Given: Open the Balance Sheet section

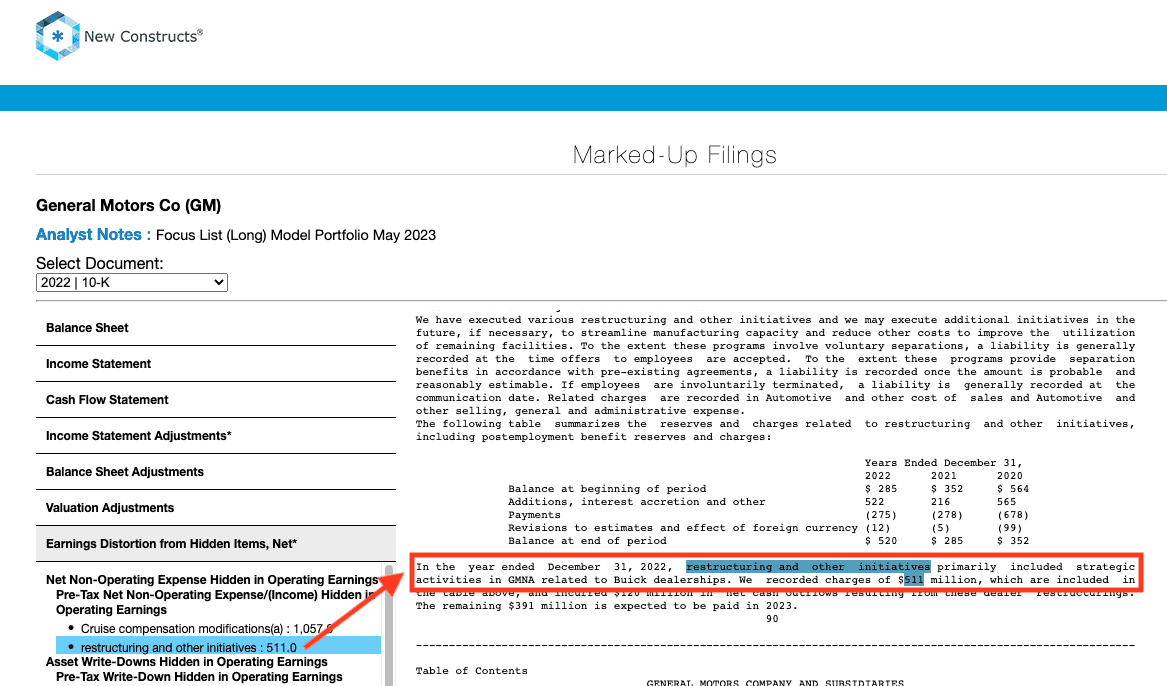Looking at the screenshot, I should [216, 328].
